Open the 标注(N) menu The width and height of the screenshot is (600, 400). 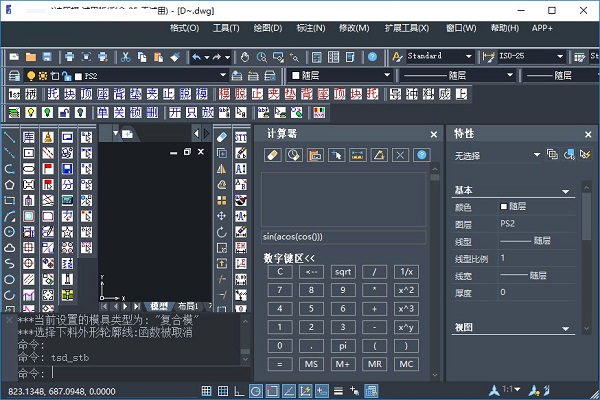(311, 28)
